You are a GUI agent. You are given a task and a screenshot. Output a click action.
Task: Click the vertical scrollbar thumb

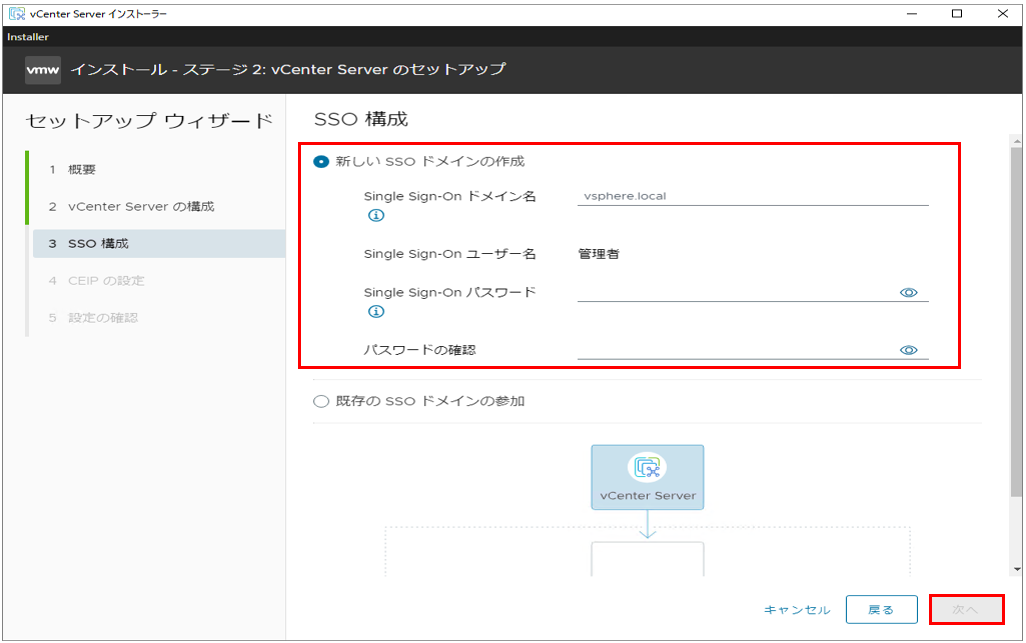[x=1016, y=322]
